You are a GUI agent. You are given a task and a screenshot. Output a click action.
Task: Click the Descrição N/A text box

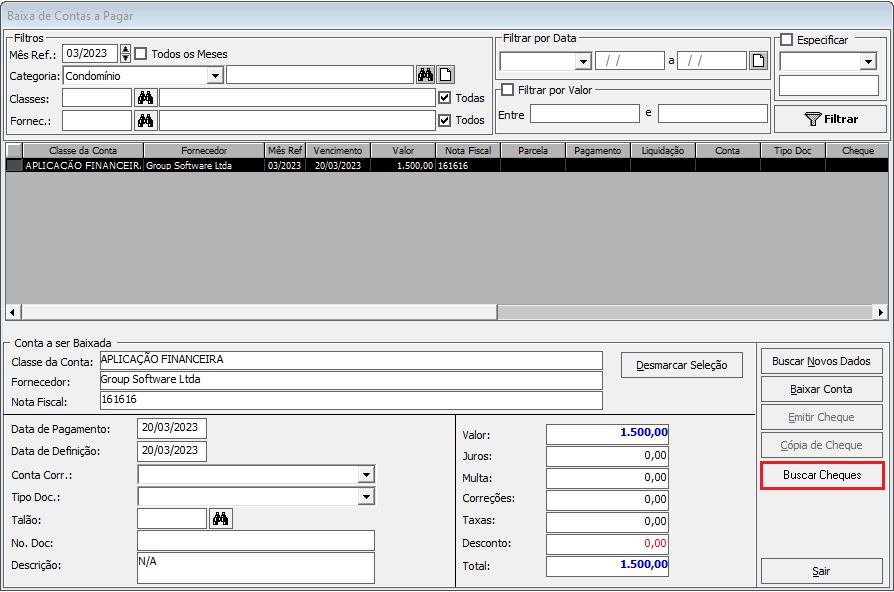tap(256, 568)
